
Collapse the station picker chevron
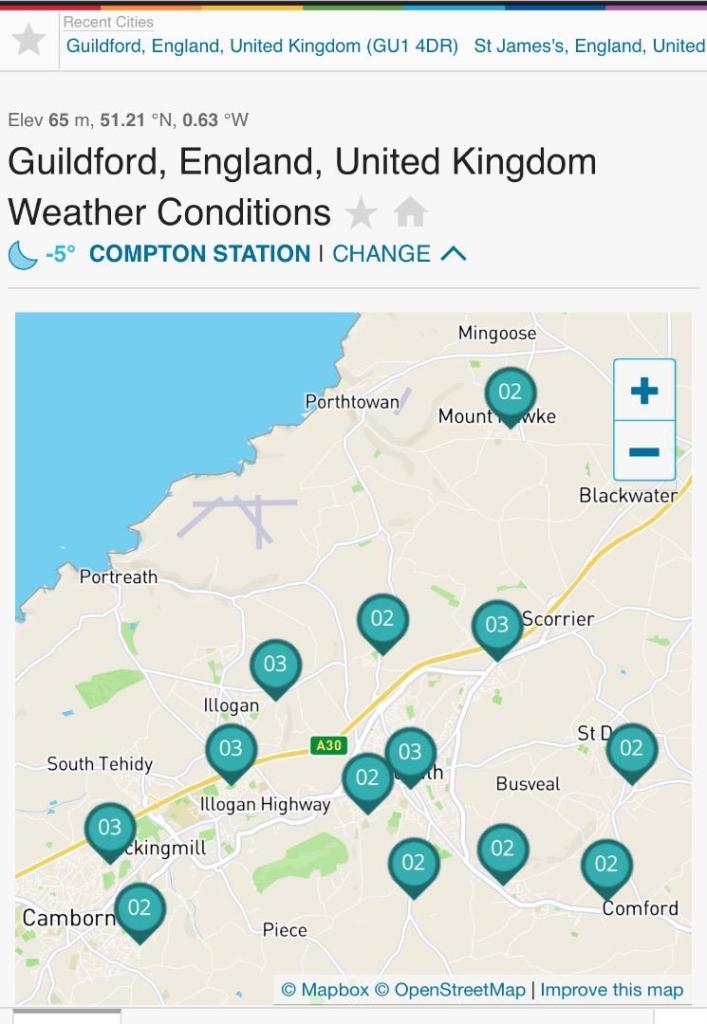click(453, 254)
